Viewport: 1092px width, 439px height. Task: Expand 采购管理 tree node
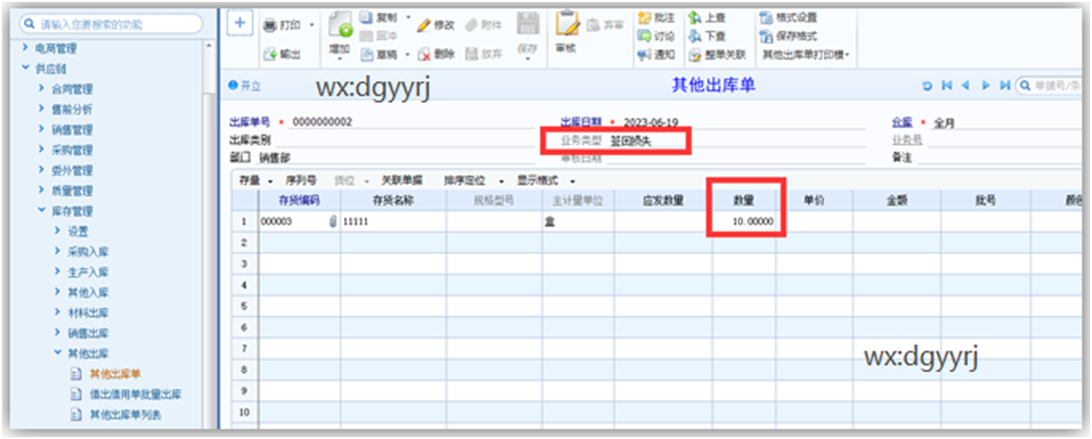click(x=42, y=150)
